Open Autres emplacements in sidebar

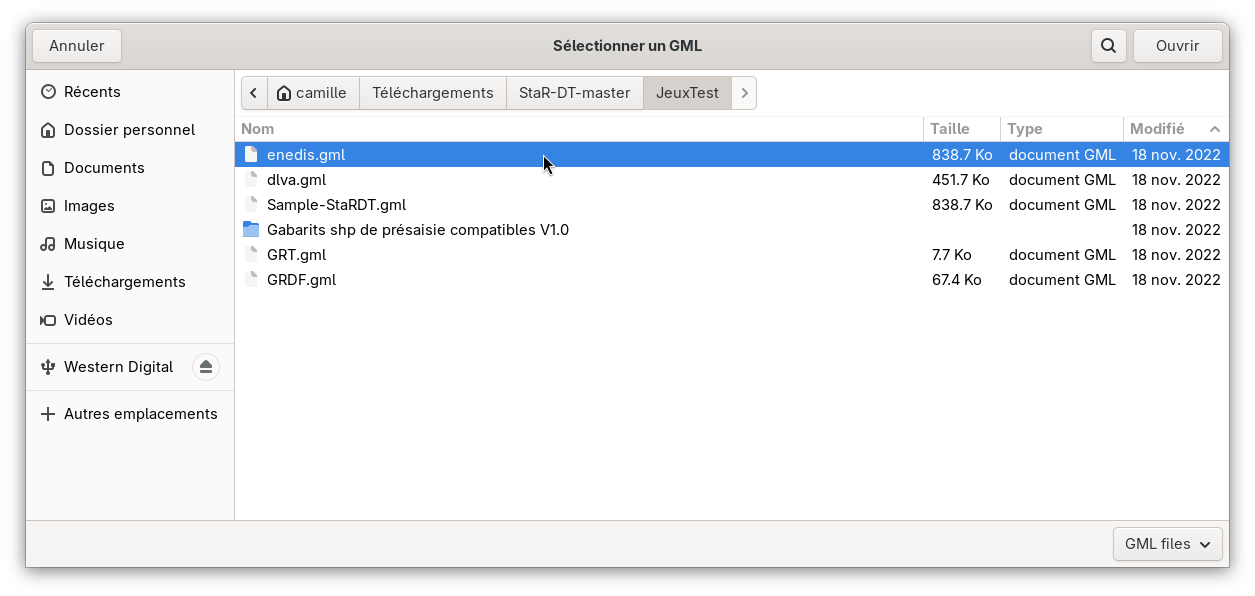coord(140,414)
